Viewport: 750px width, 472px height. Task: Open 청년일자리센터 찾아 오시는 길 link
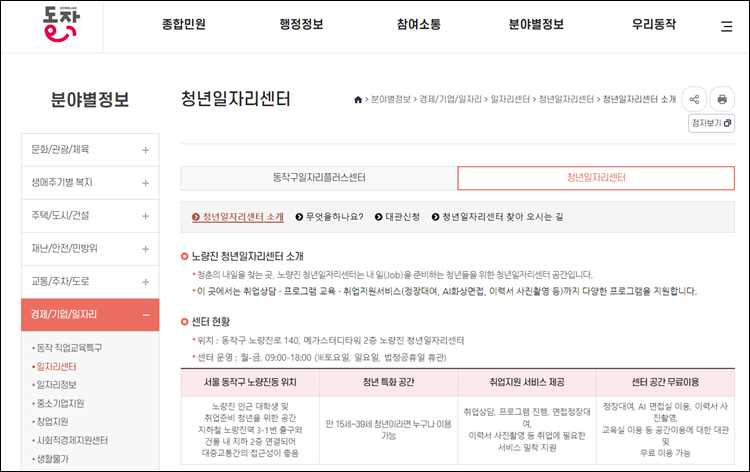[x=497, y=217]
